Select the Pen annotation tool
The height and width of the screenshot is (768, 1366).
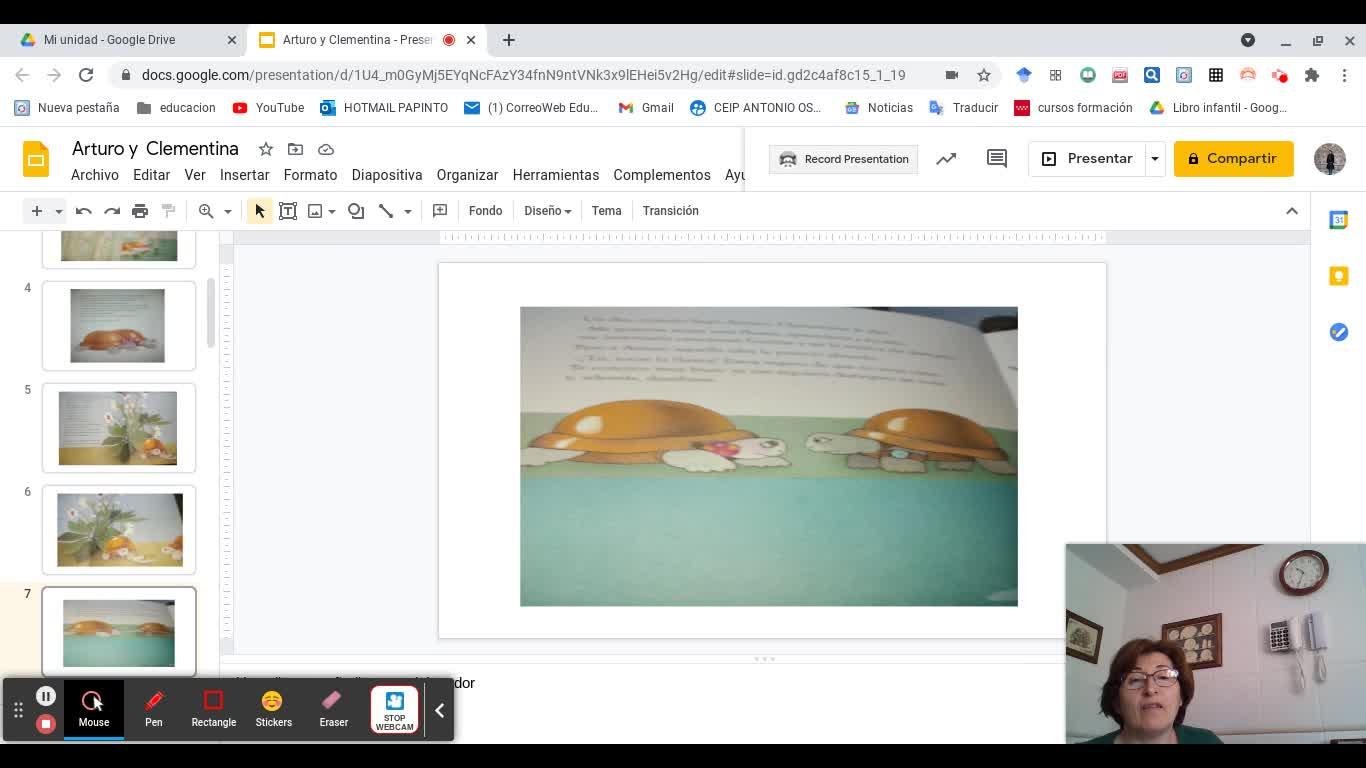point(154,709)
